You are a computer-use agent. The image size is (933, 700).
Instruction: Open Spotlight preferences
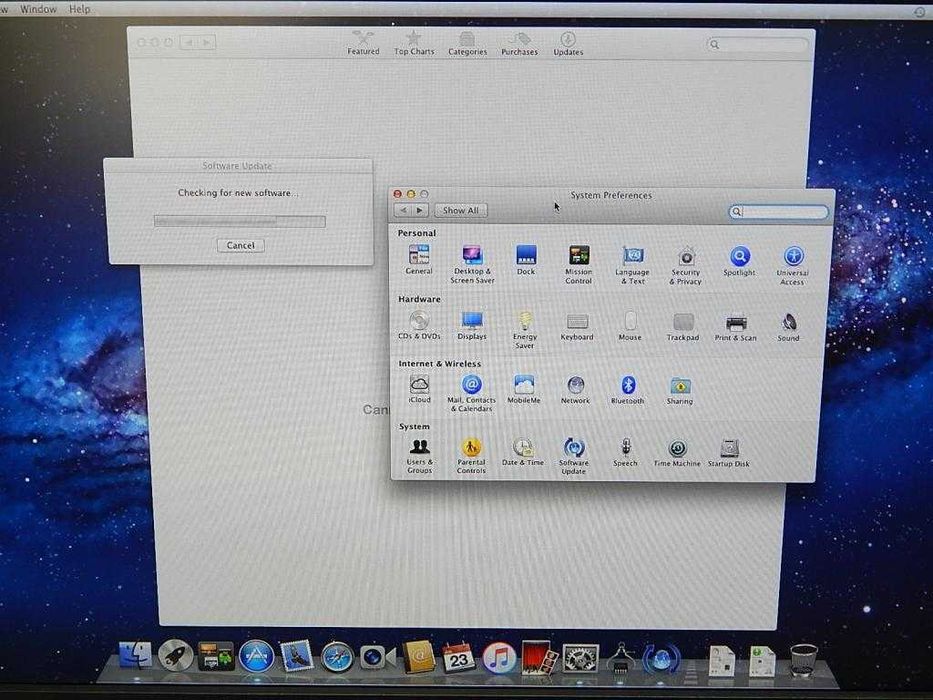tap(740, 261)
